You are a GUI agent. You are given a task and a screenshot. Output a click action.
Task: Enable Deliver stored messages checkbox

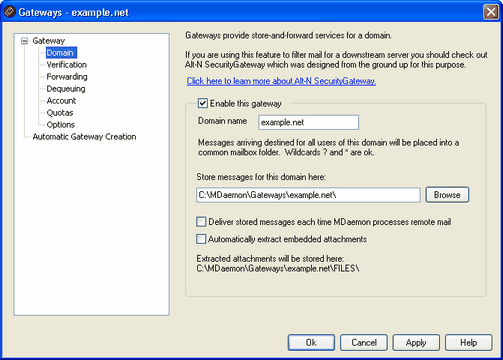click(x=201, y=222)
